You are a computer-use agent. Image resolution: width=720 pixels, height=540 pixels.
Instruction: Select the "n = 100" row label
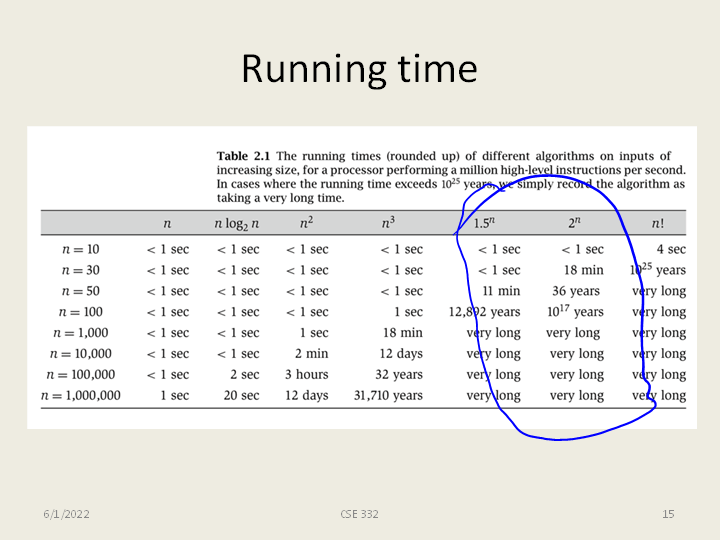point(80,312)
